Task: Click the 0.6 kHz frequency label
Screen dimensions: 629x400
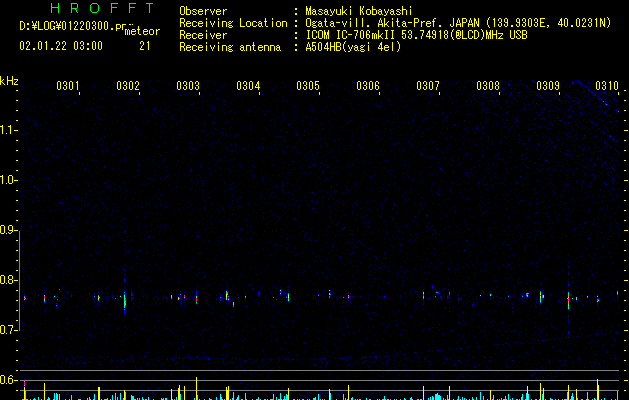Action: tap(9, 380)
